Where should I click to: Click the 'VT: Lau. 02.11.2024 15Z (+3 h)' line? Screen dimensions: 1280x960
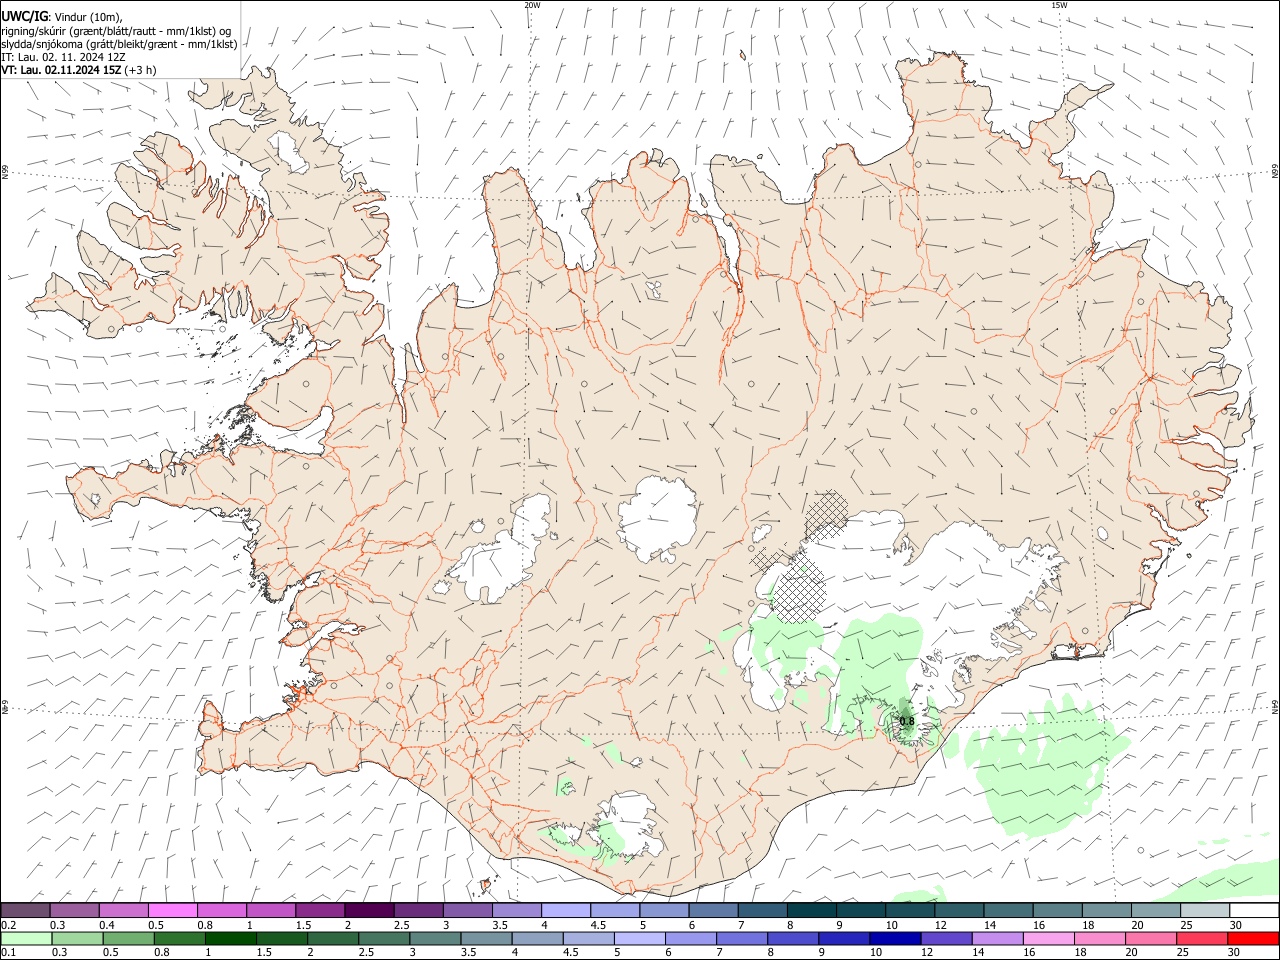79,70
